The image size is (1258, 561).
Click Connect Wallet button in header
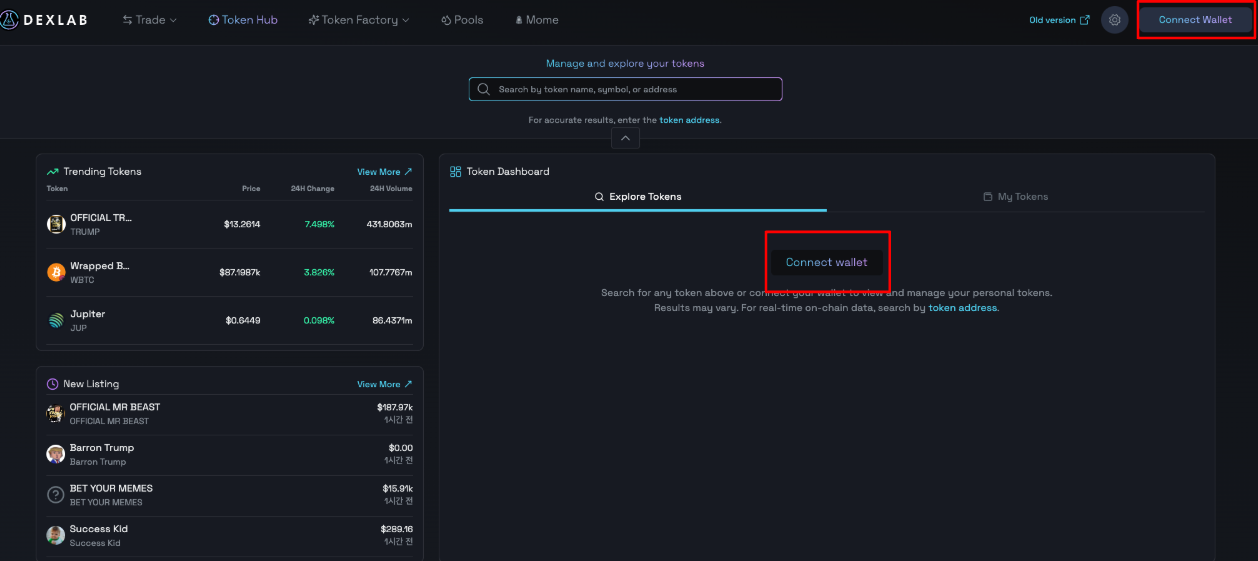pyautogui.click(x=1194, y=20)
